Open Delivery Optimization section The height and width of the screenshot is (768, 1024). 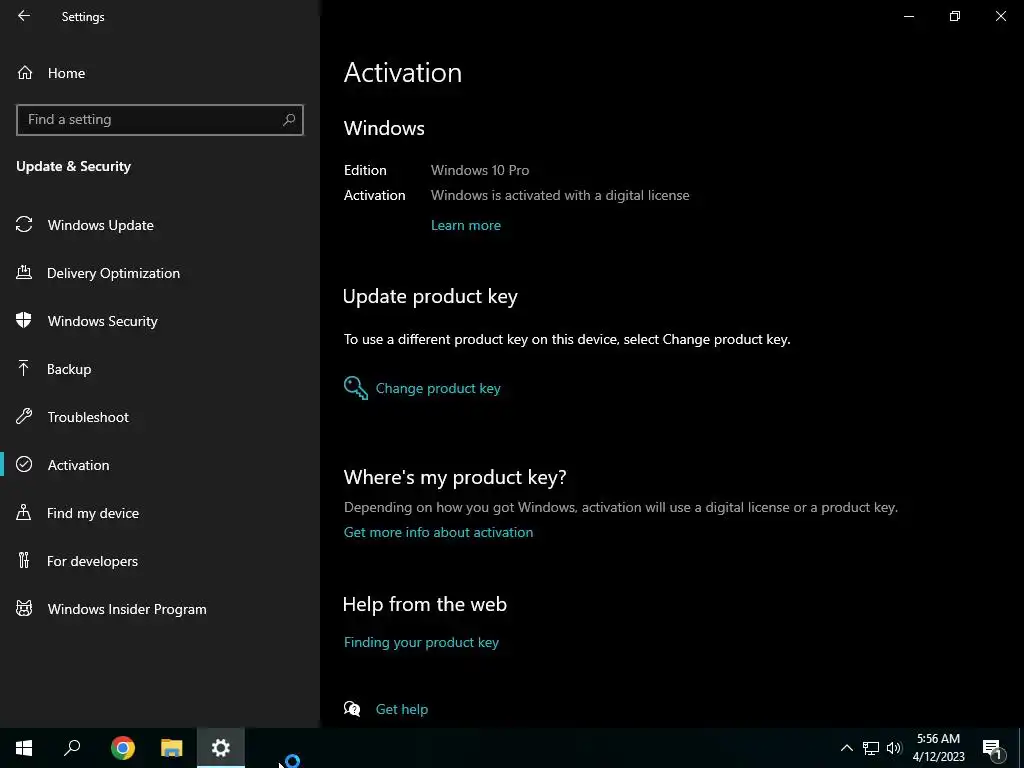point(160,273)
